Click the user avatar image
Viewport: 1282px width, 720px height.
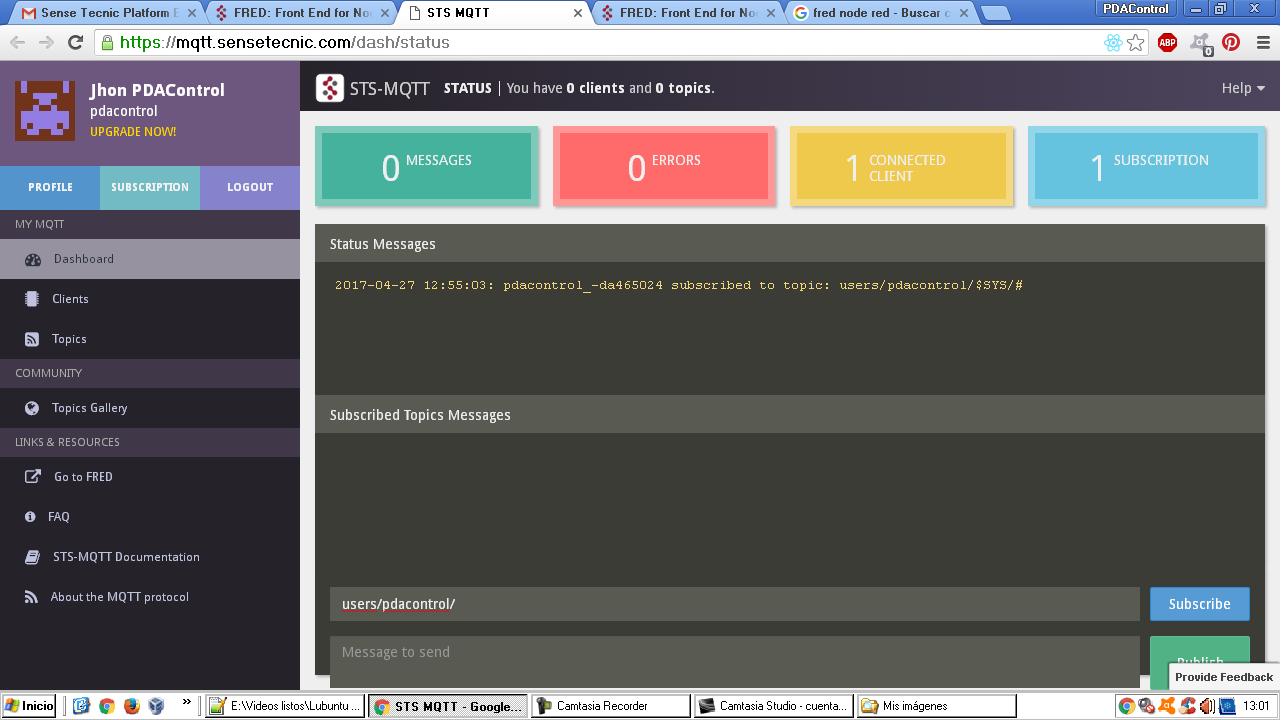[x=45, y=110]
